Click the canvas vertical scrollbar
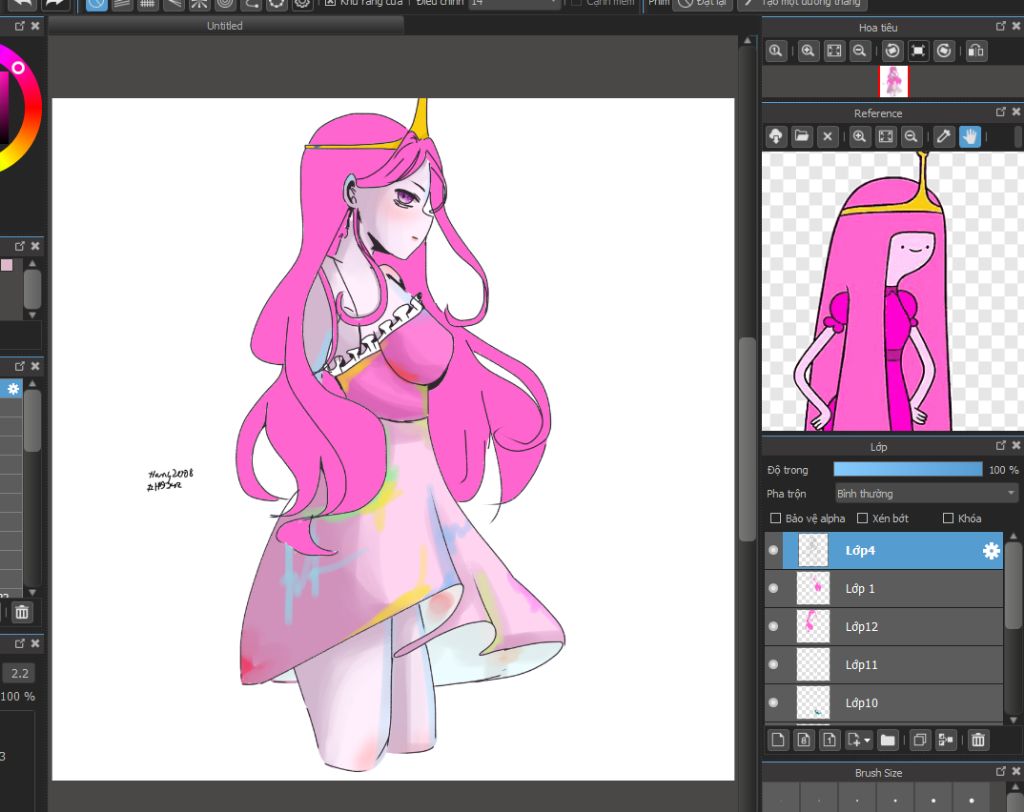The width and height of the screenshot is (1024, 812). point(747,439)
